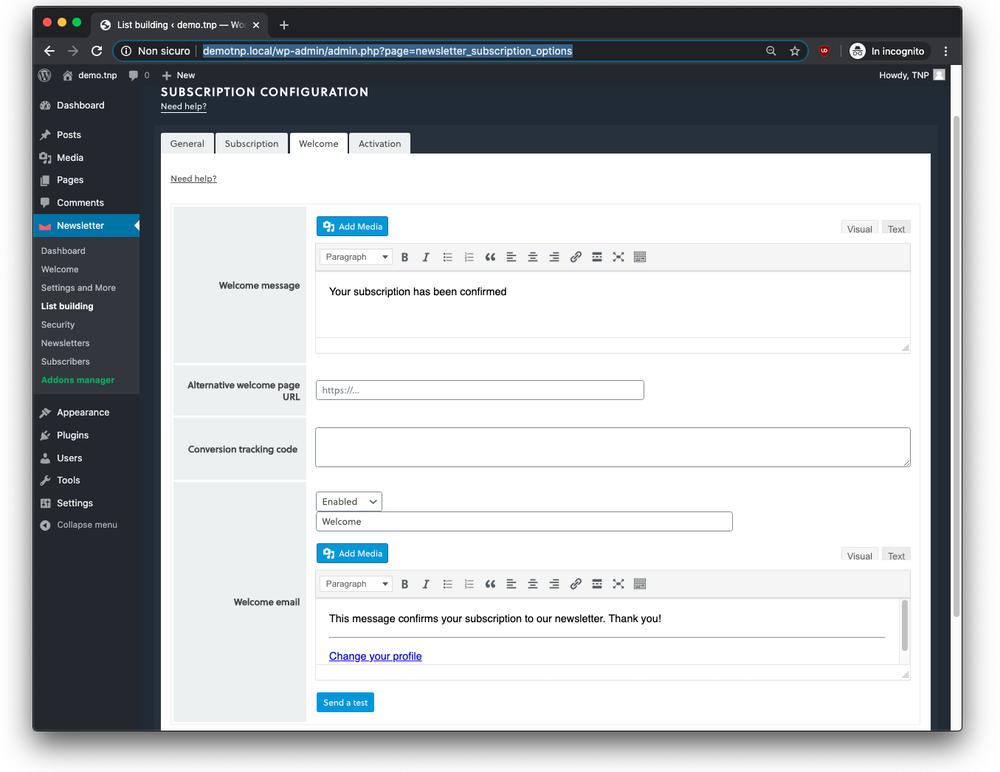Click the page vertical scrollbar

(x=956, y=366)
